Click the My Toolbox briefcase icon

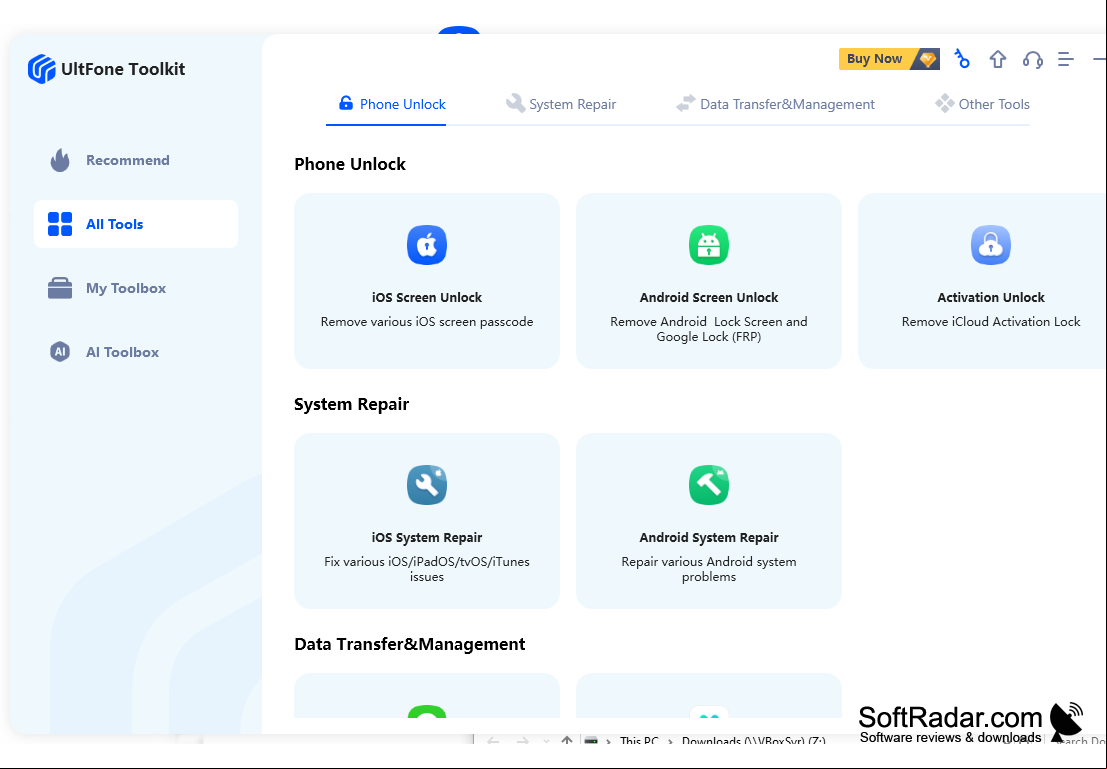(60, 288)
